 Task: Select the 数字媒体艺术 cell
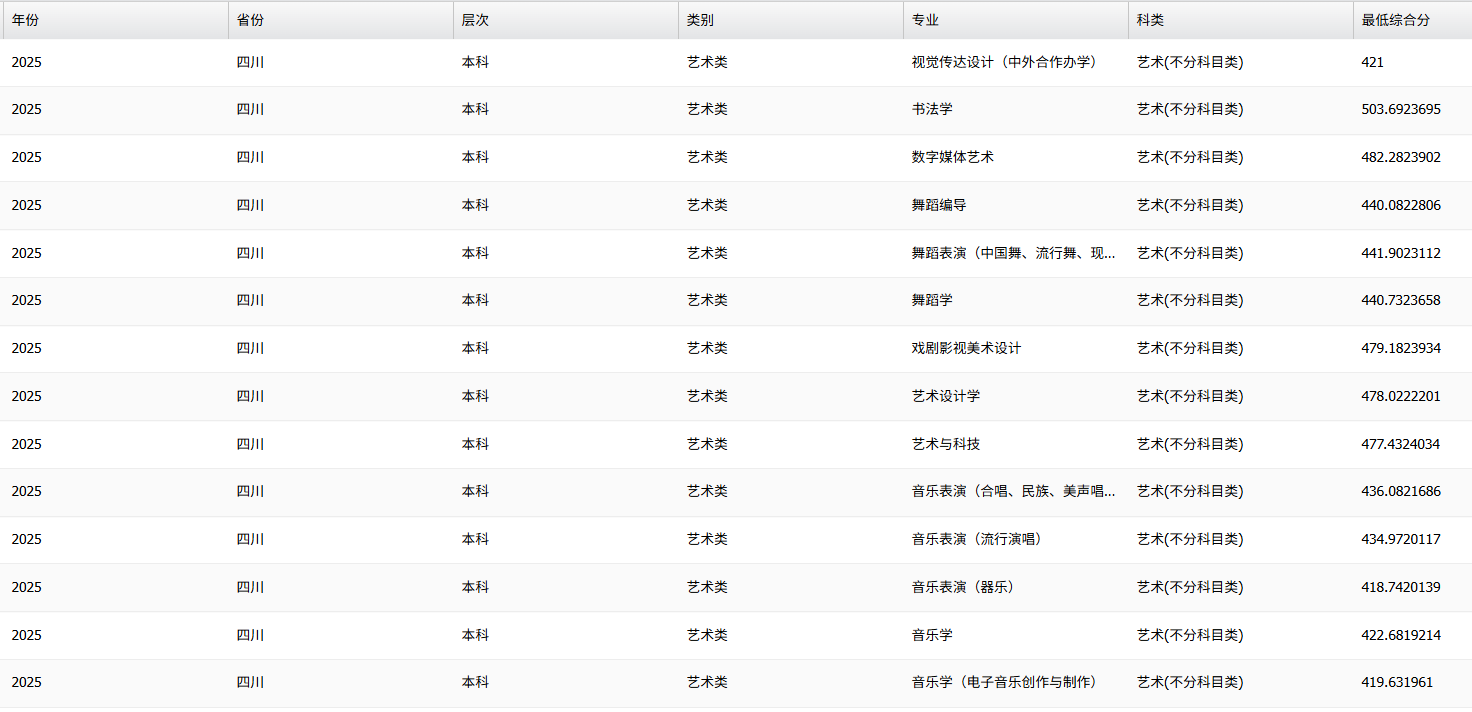pyautogui.click(x=952, y=157)
